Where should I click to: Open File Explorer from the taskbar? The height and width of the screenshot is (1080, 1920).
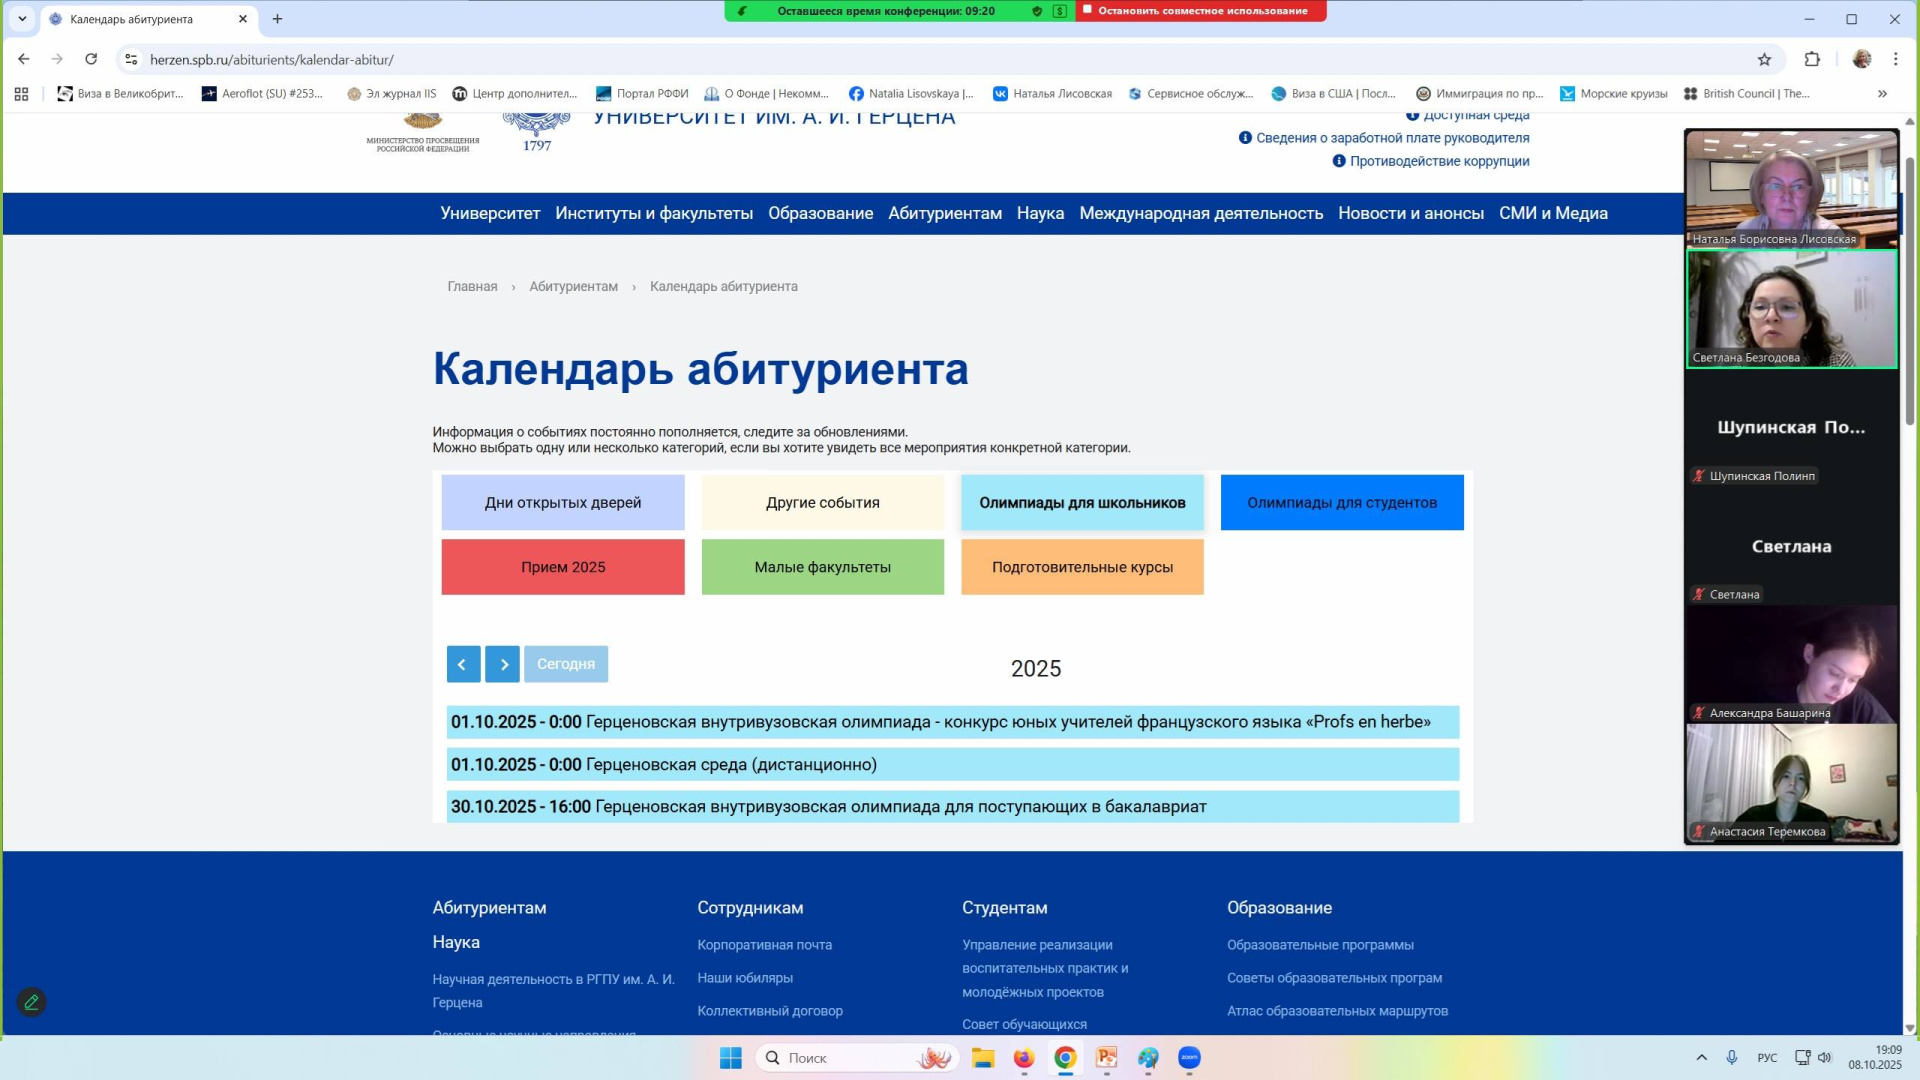coord(982,1058)
